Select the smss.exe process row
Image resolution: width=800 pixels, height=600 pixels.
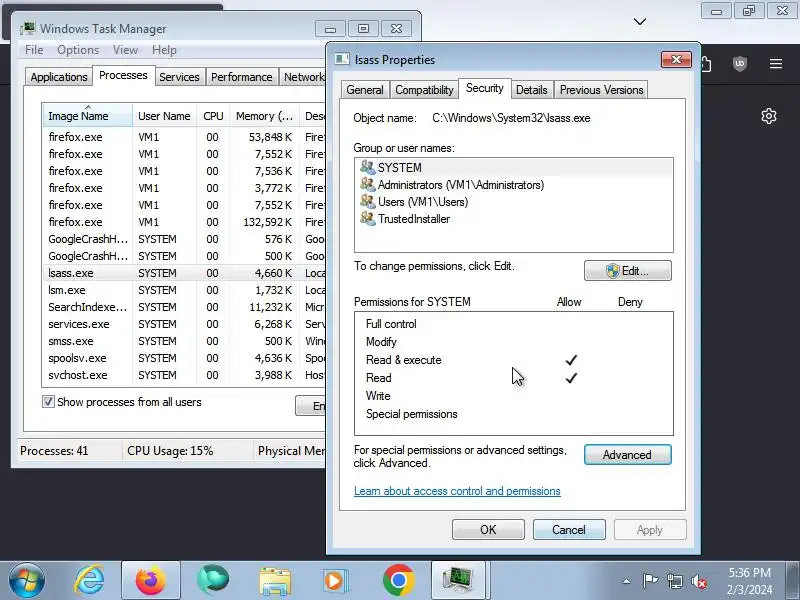click(x=185, y=341)
